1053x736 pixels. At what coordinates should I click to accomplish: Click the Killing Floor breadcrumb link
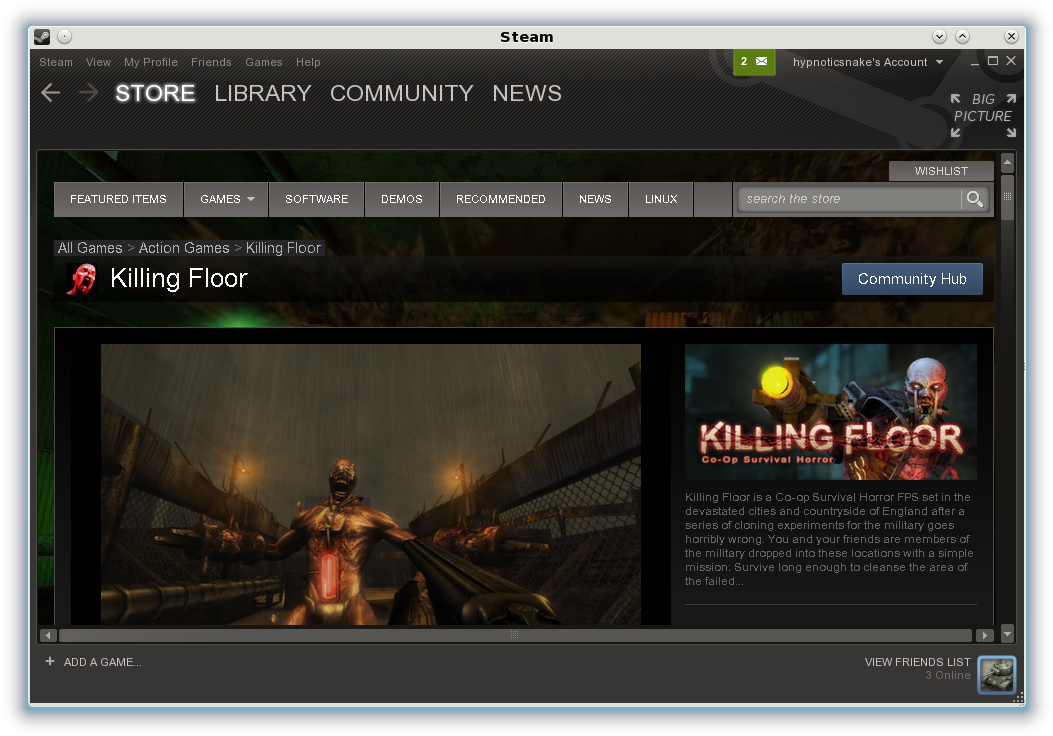point(283,248)
